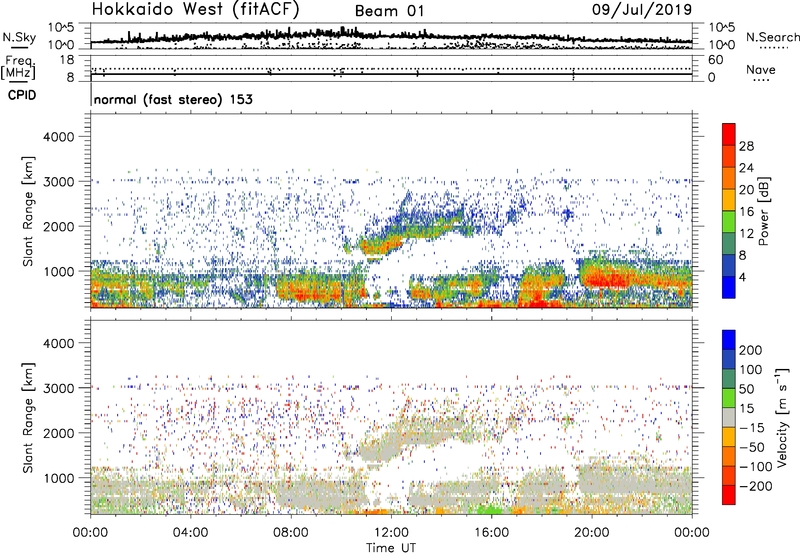
Task: Click the '12:00' time axis label
Action: 391,533
